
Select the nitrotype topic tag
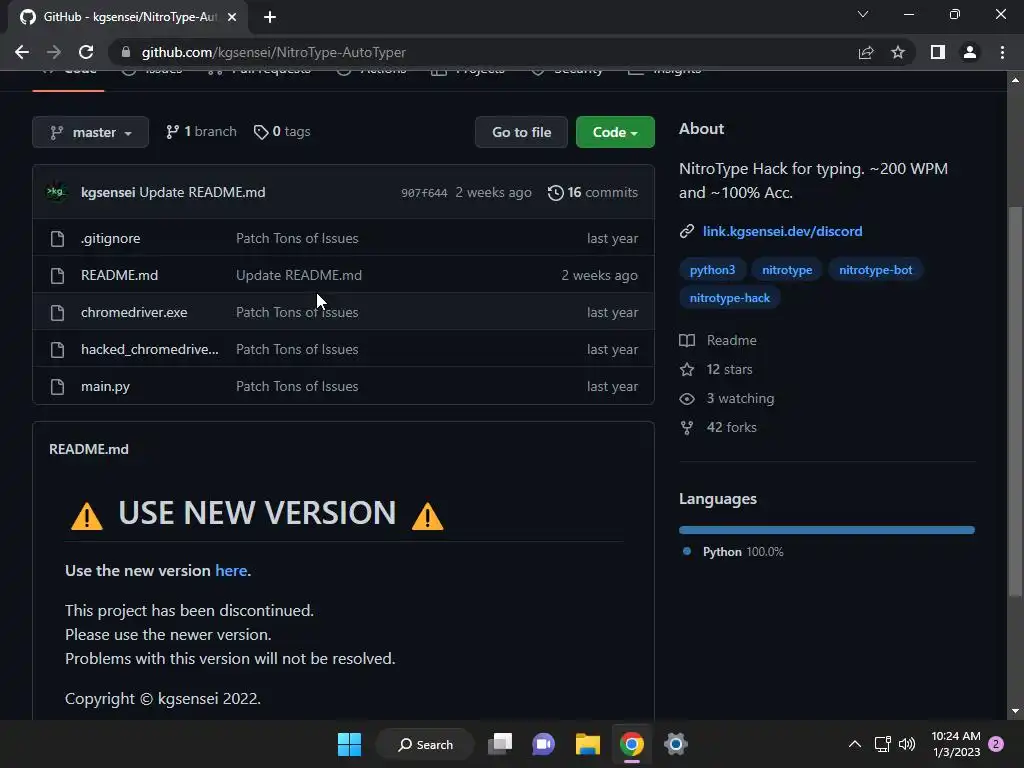pos(787,270)
